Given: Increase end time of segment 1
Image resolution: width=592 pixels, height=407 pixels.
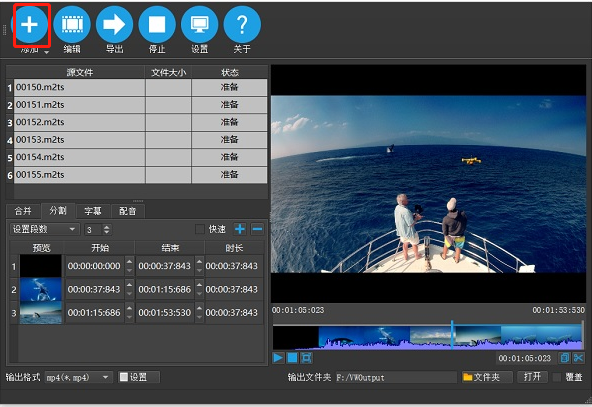Looking at the screenshot, I should 199,261.
